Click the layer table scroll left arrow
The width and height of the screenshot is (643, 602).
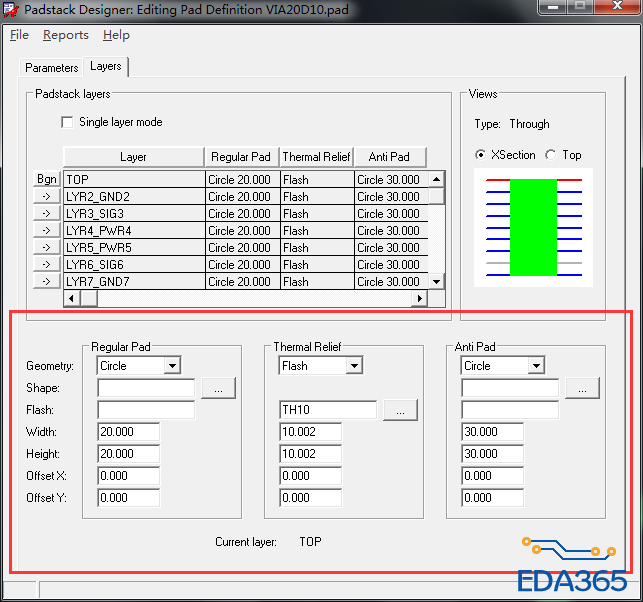pyautogui.click(x=72, y=299)
